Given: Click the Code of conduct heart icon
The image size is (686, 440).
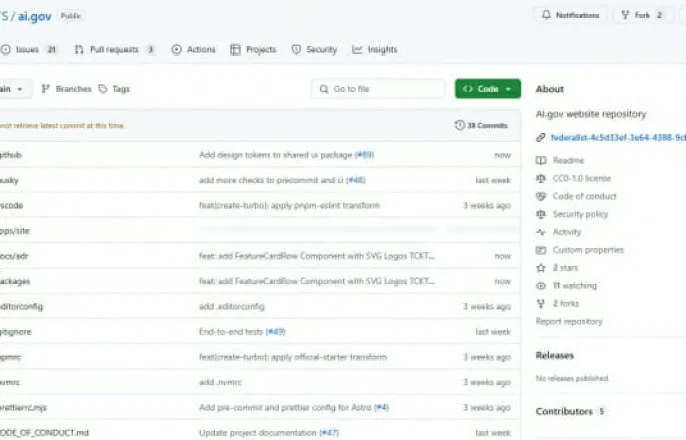Looking at the screenshot, I should [541, 196].
